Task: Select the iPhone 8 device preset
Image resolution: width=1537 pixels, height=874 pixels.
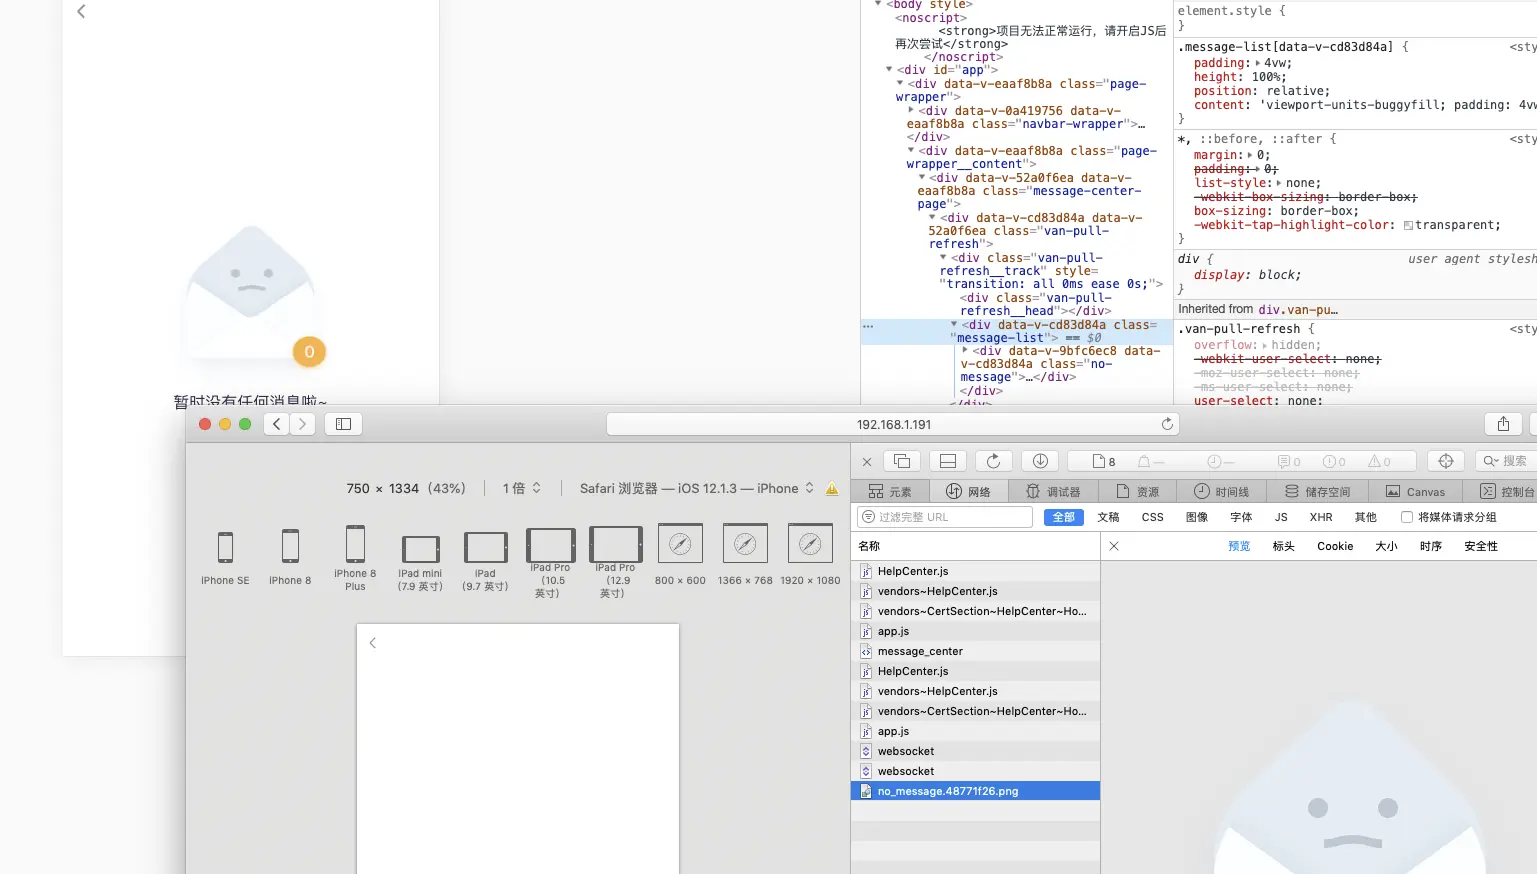Action: (290, 556)
